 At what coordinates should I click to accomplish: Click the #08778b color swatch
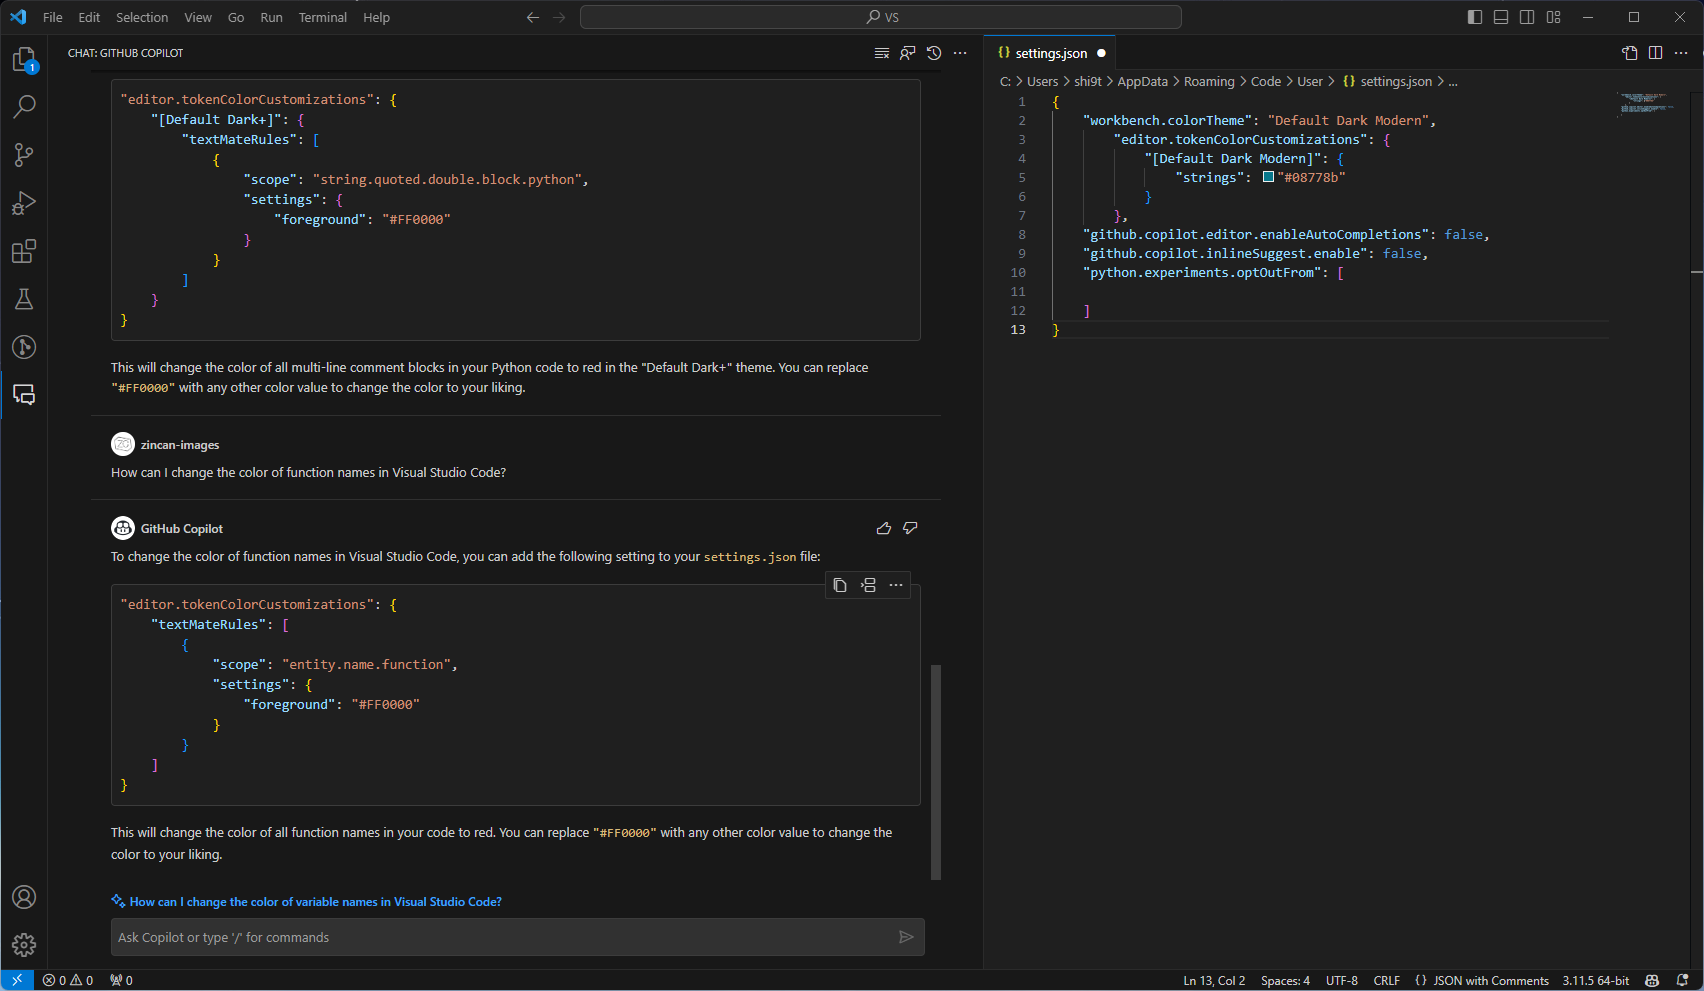pyautogui.click(x=1267, y=176)
